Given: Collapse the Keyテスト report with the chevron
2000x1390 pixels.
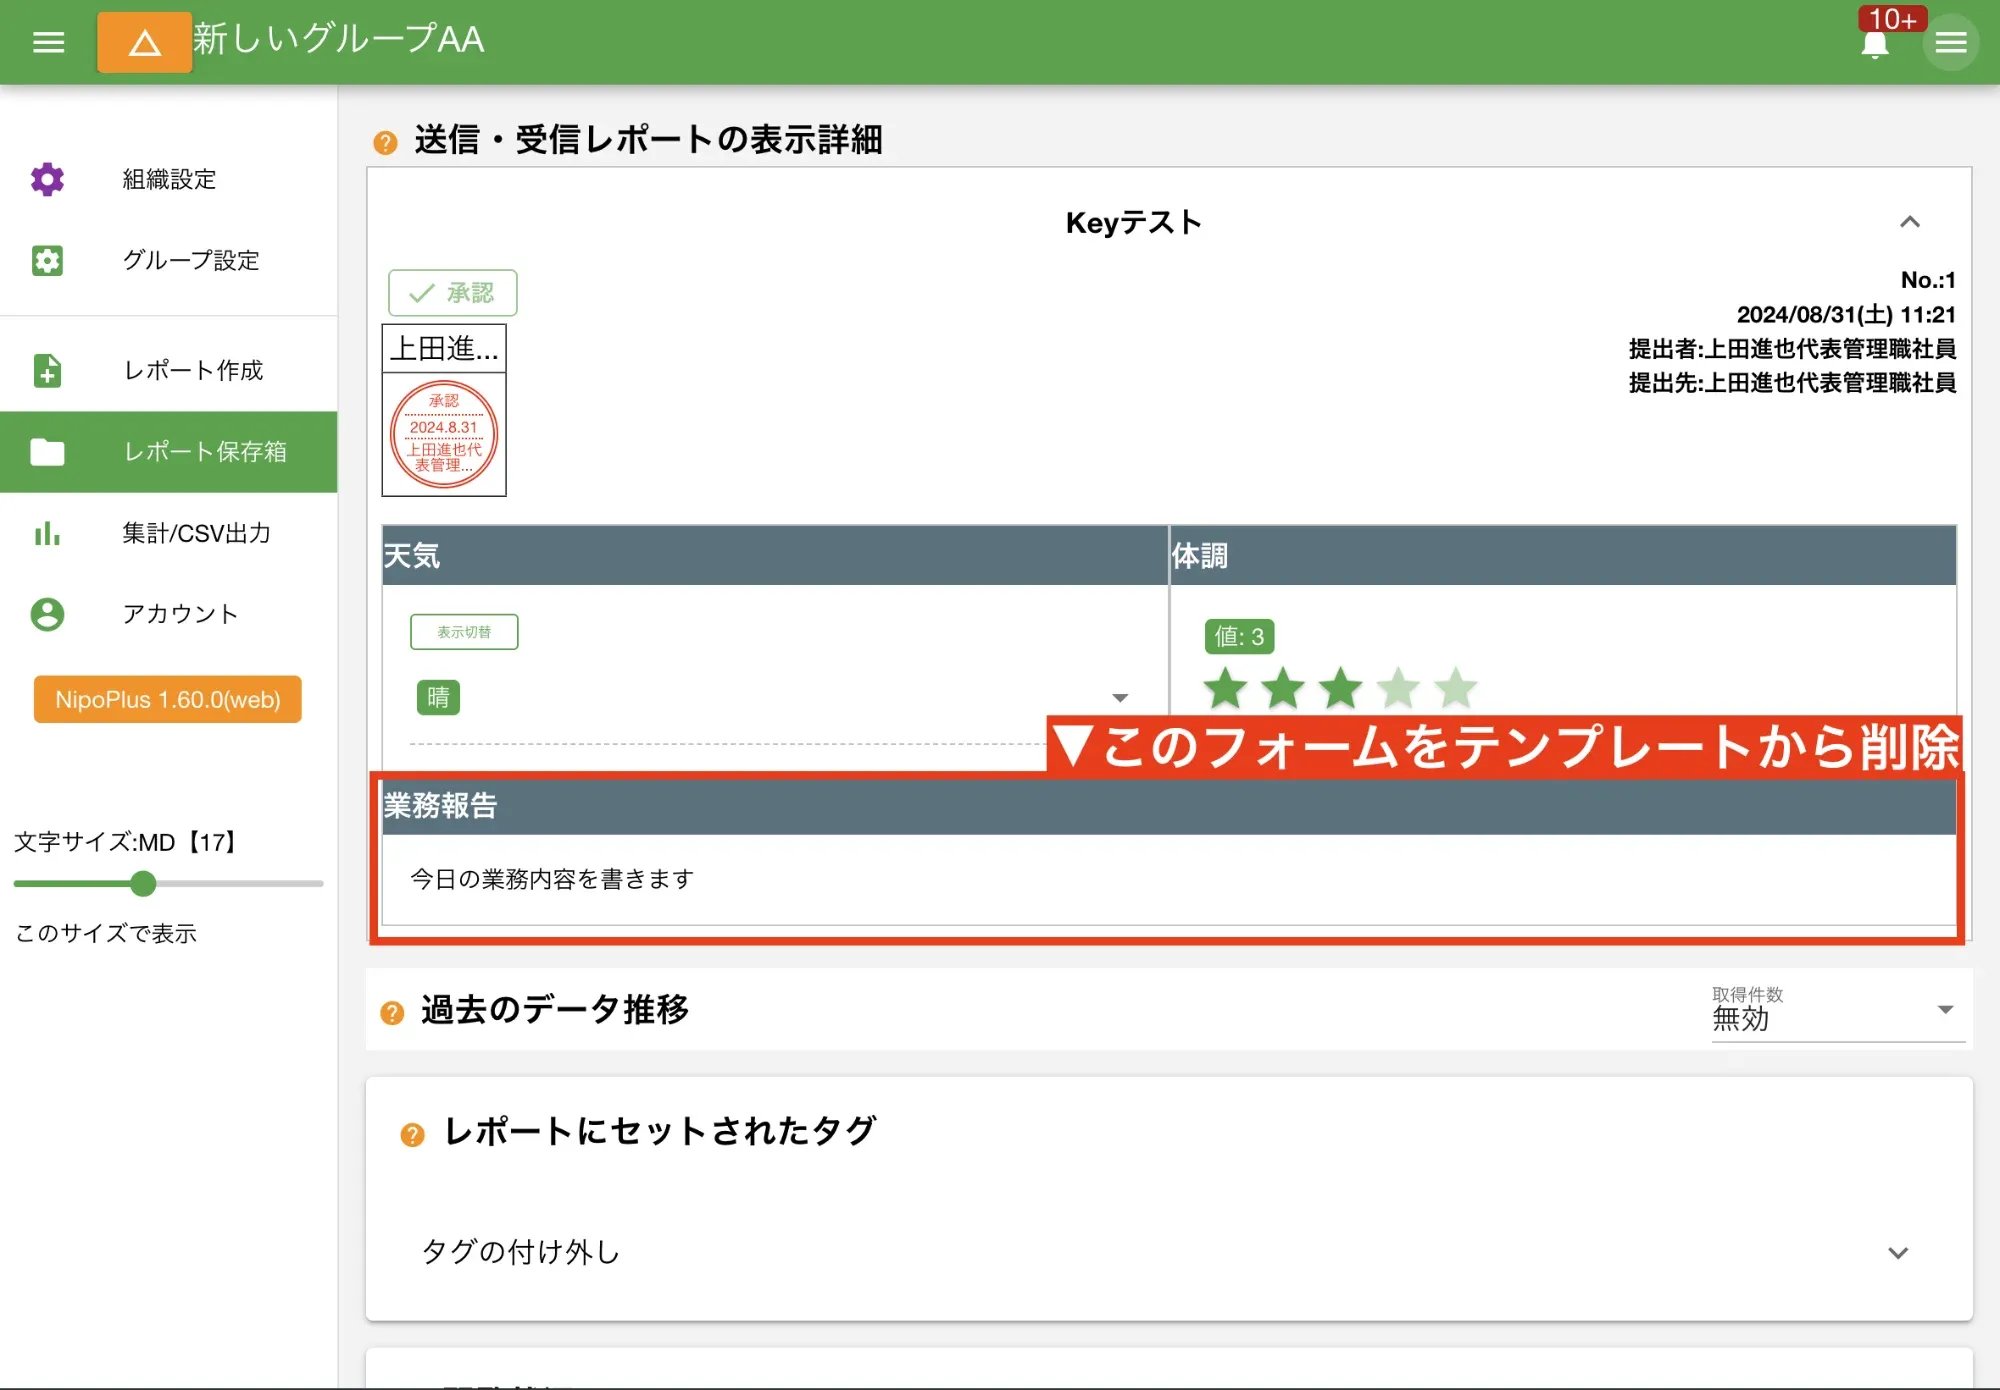Looking at the screenshot, I should pos(1911,222).
